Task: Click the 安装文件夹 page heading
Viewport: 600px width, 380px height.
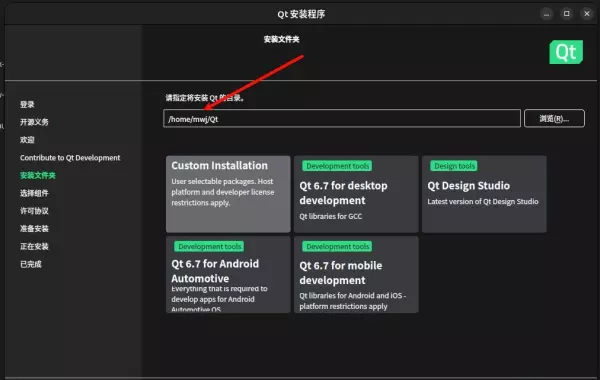Action: click(281, 39)
